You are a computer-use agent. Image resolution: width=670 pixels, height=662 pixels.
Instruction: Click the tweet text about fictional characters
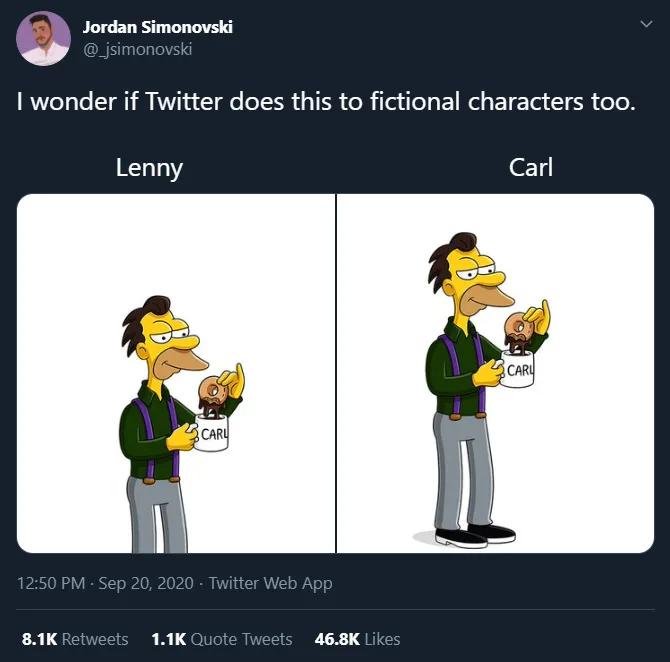pyautogui.click(x=326, y=102)
